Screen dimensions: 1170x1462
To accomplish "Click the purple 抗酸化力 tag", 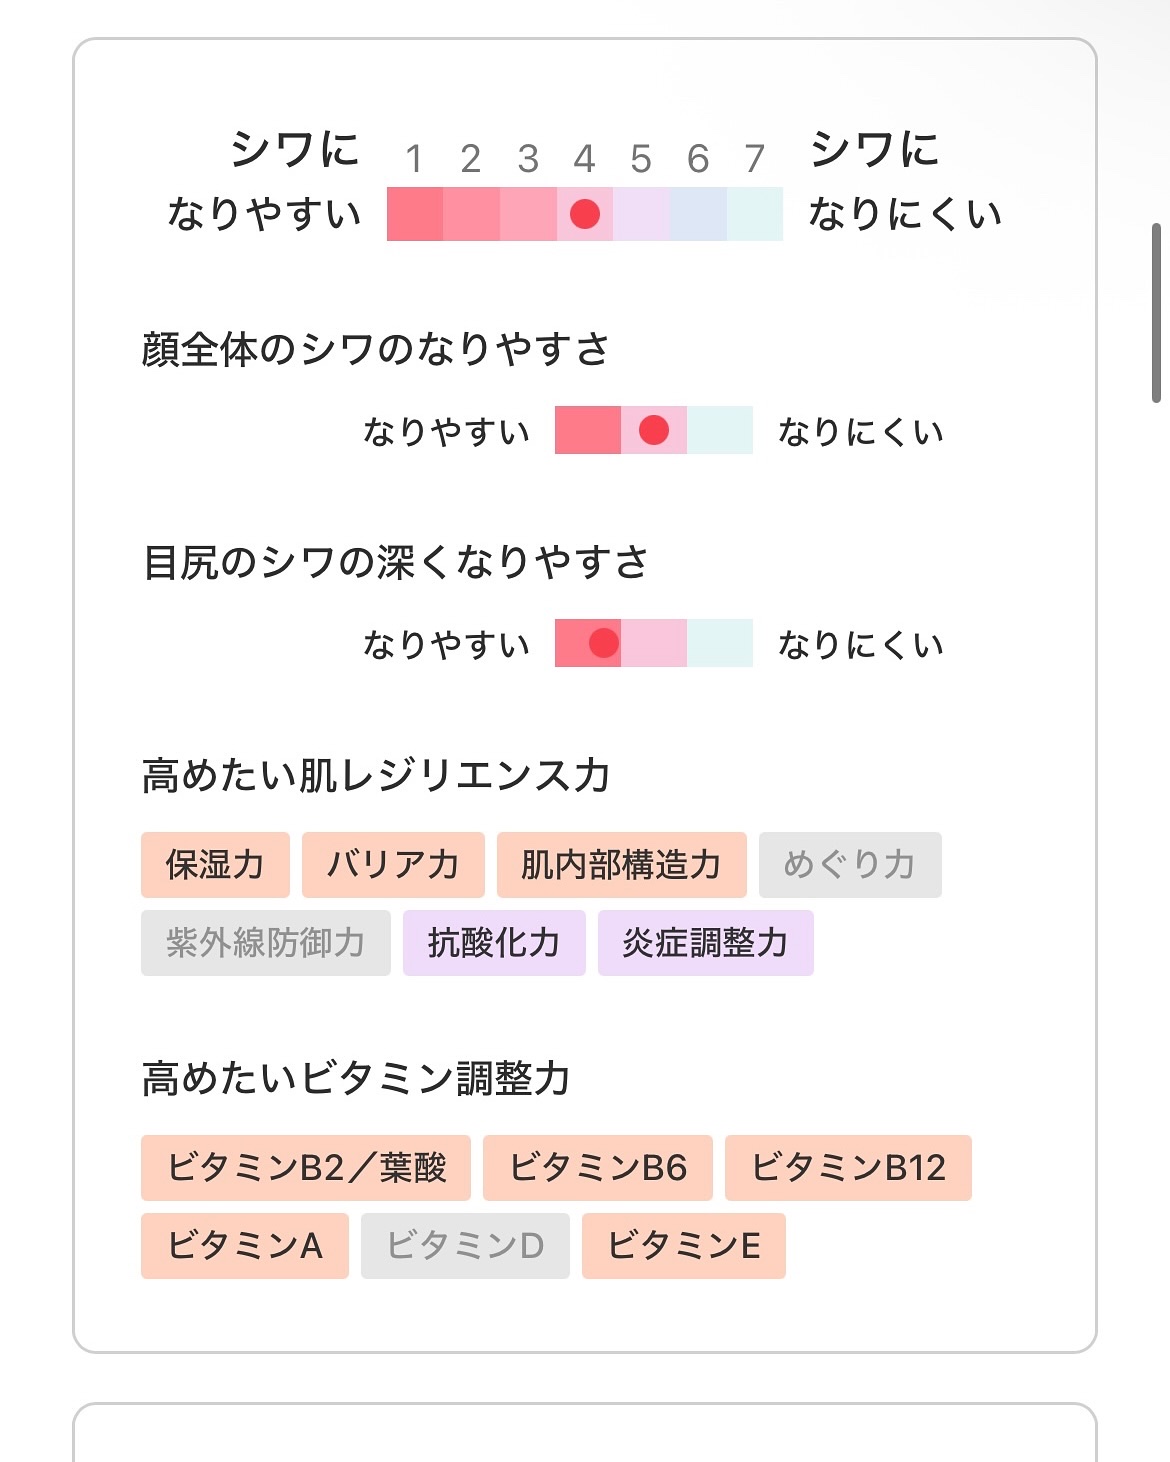I will point(494,943).
